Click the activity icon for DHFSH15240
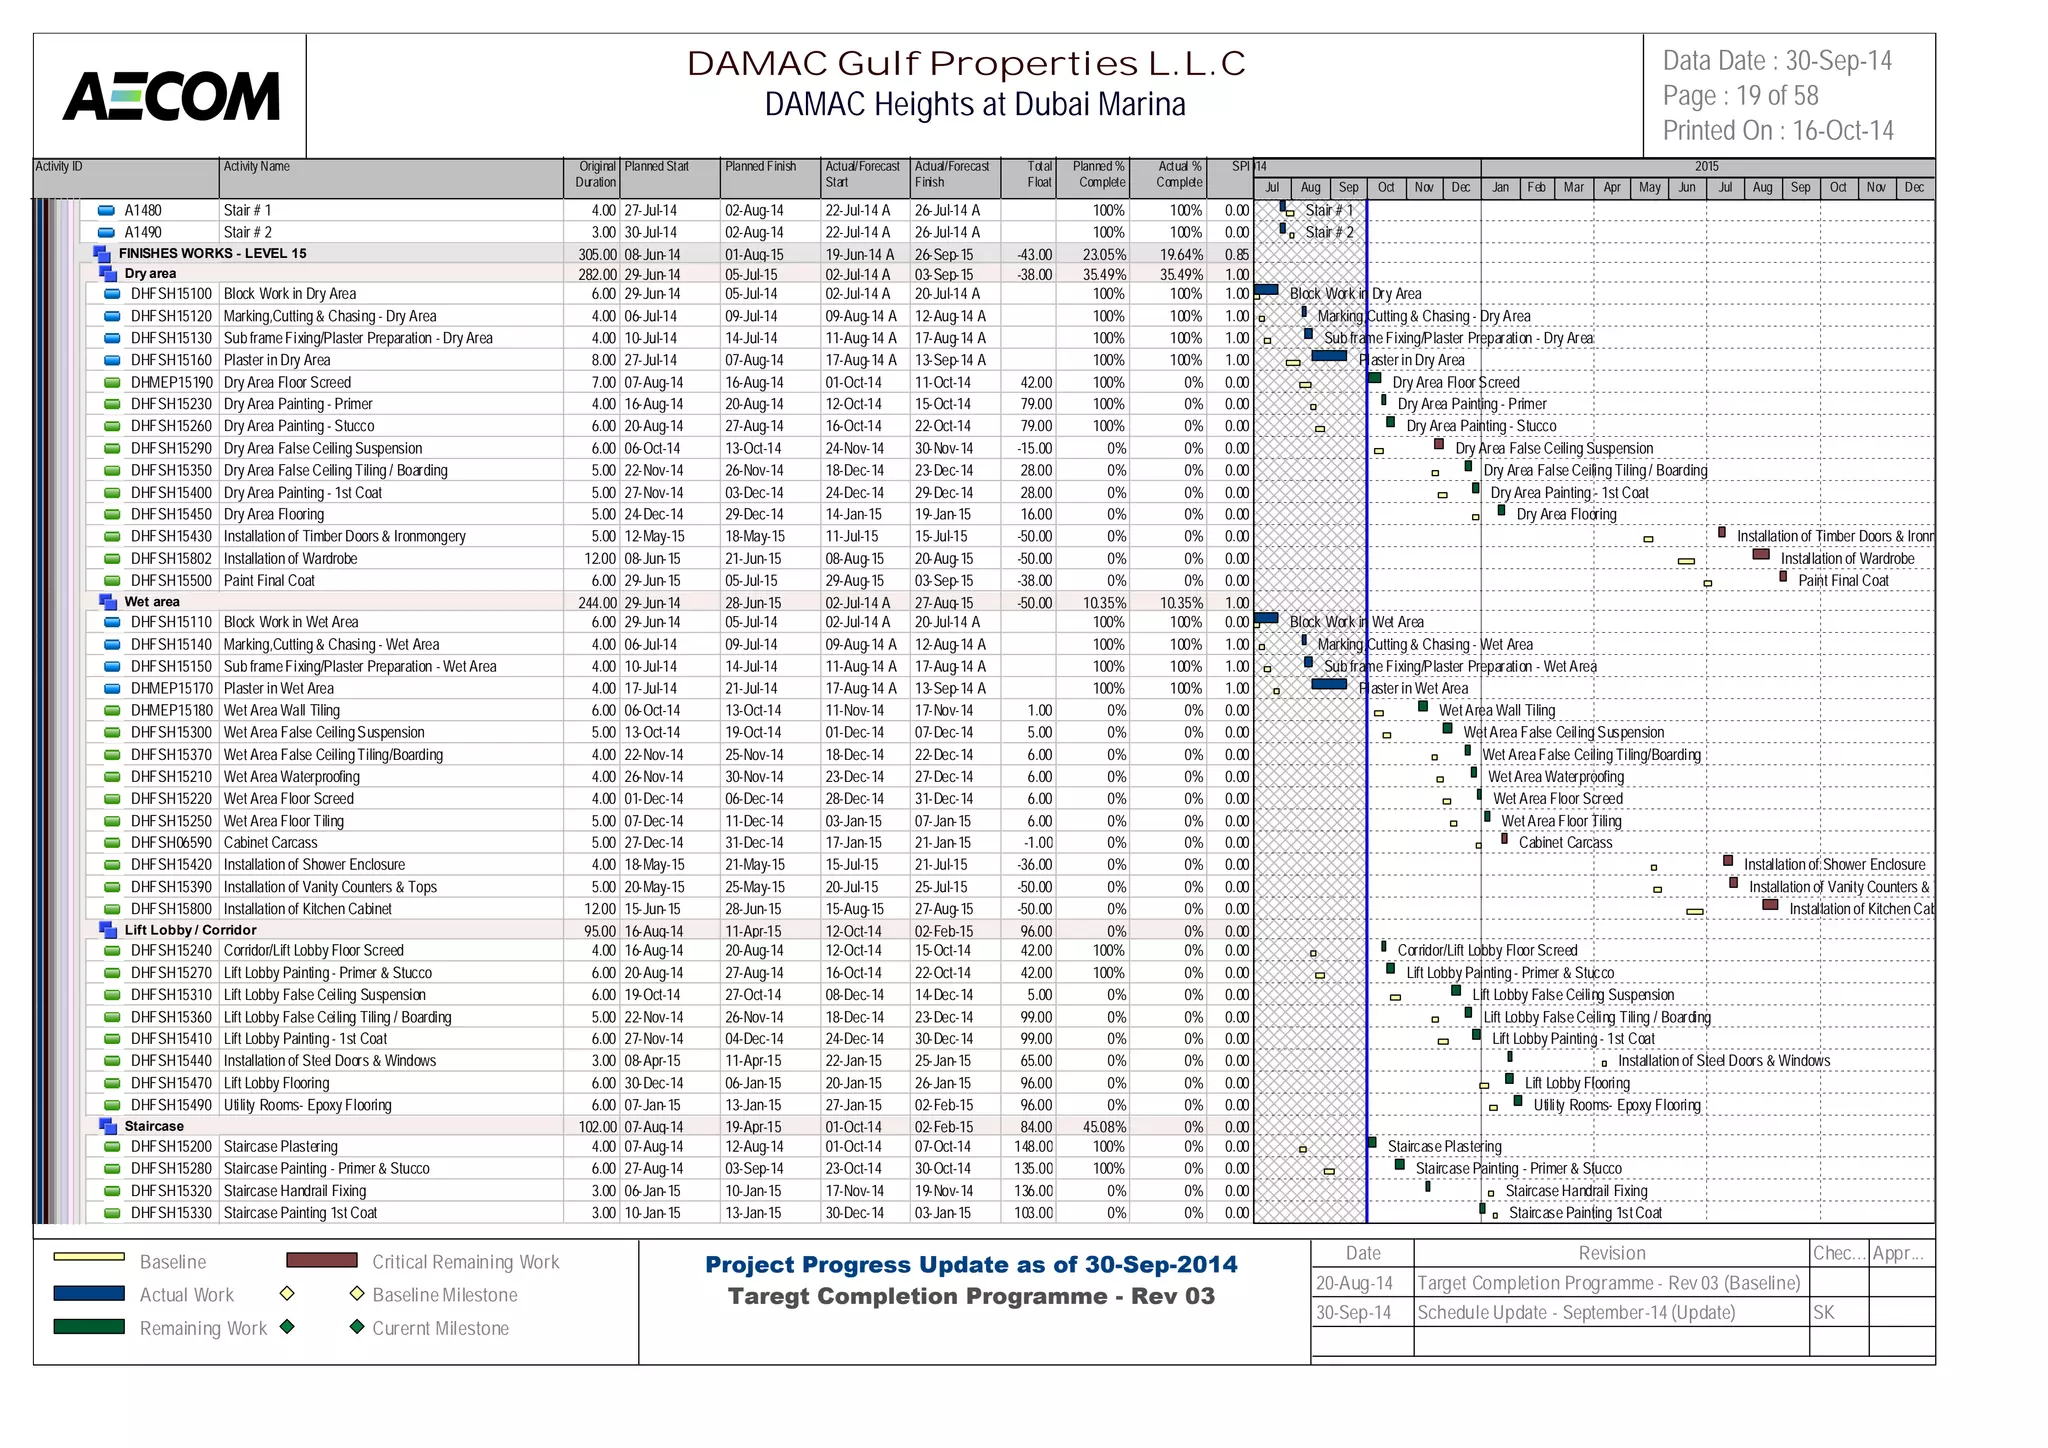This screenshot has width=2048, height=1448. click(112, 951)
